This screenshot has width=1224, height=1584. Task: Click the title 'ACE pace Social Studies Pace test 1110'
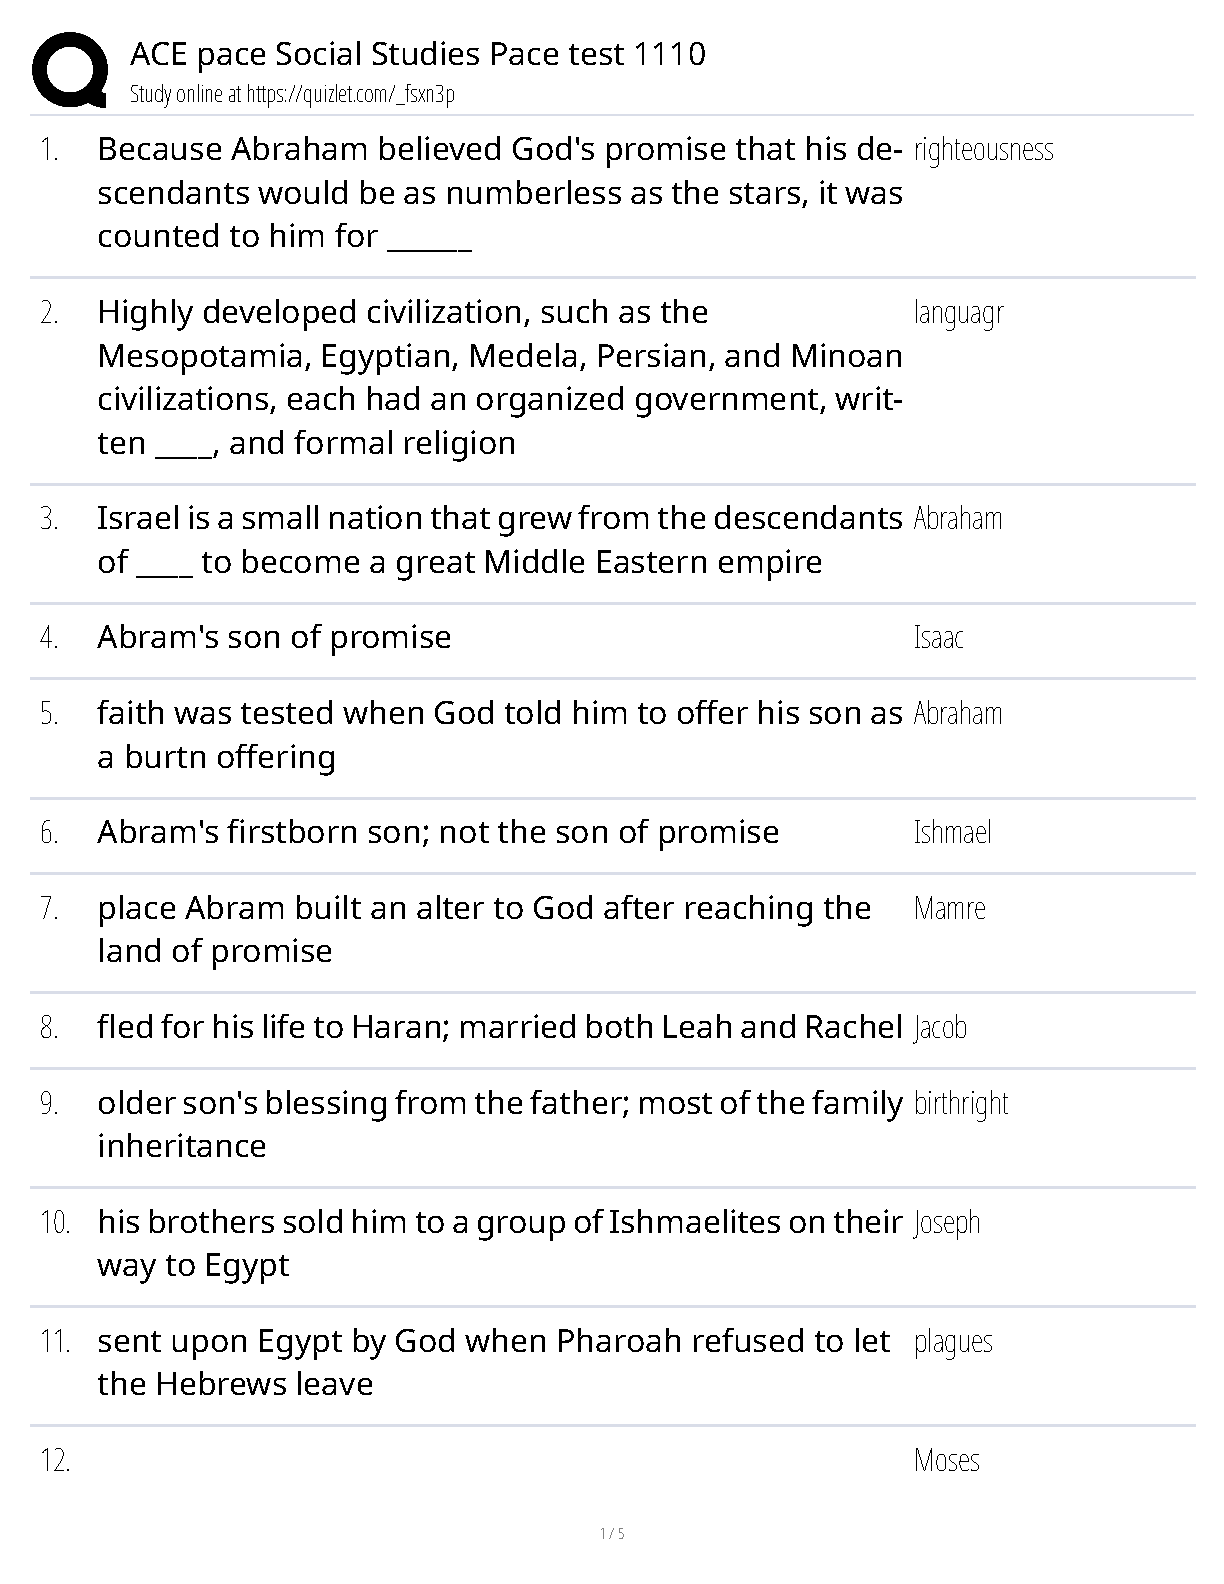point(418,54)
